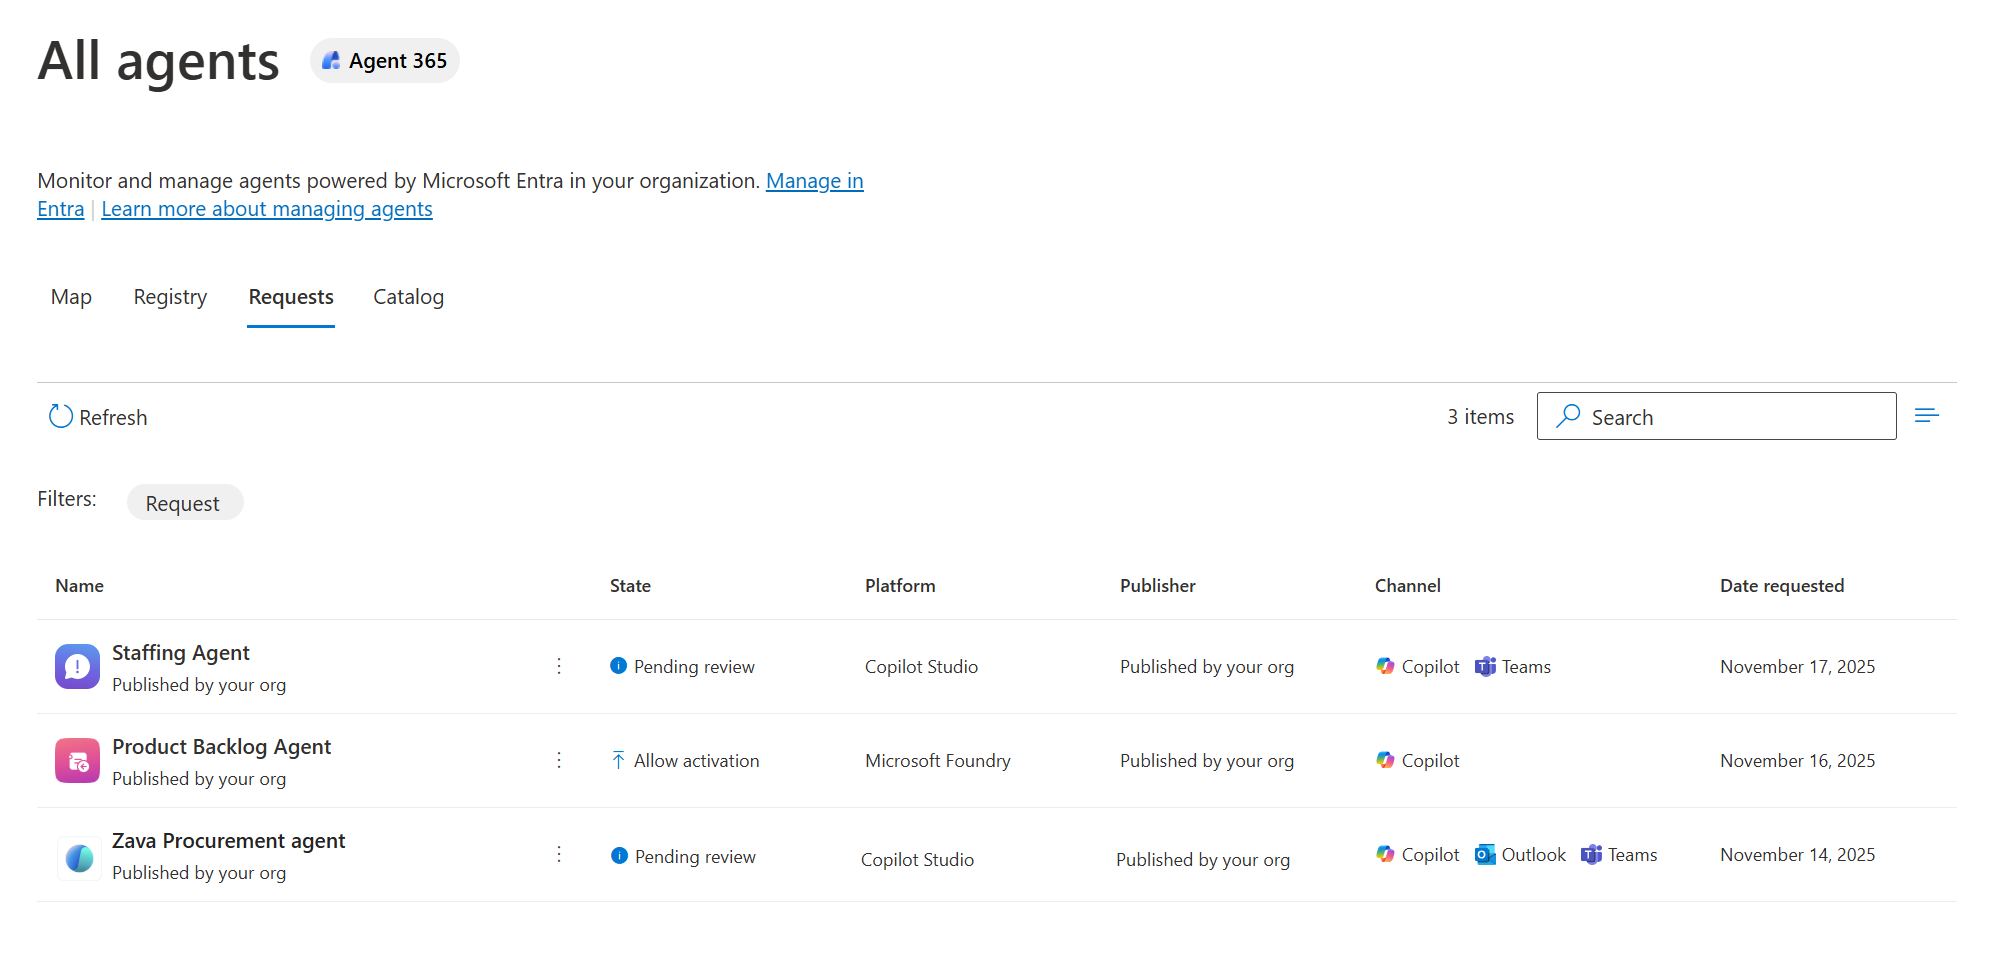Click Copilot Studio in Staffing Agent row
The image size is (1999, 979).
pyautogui.click(x=921, y=667)
